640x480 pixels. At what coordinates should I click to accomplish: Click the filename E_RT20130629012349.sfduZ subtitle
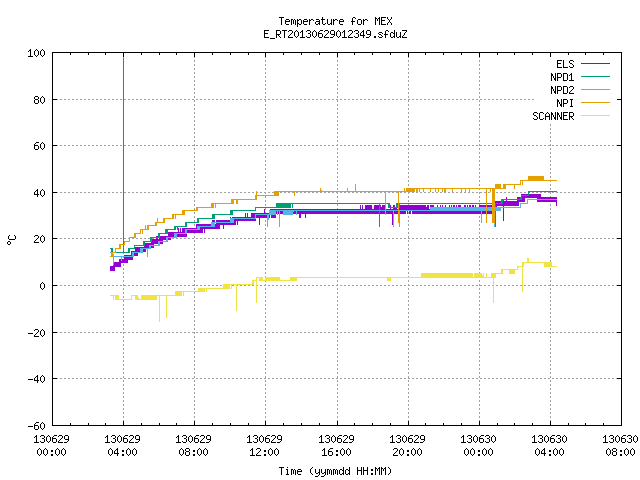(335, 34)
